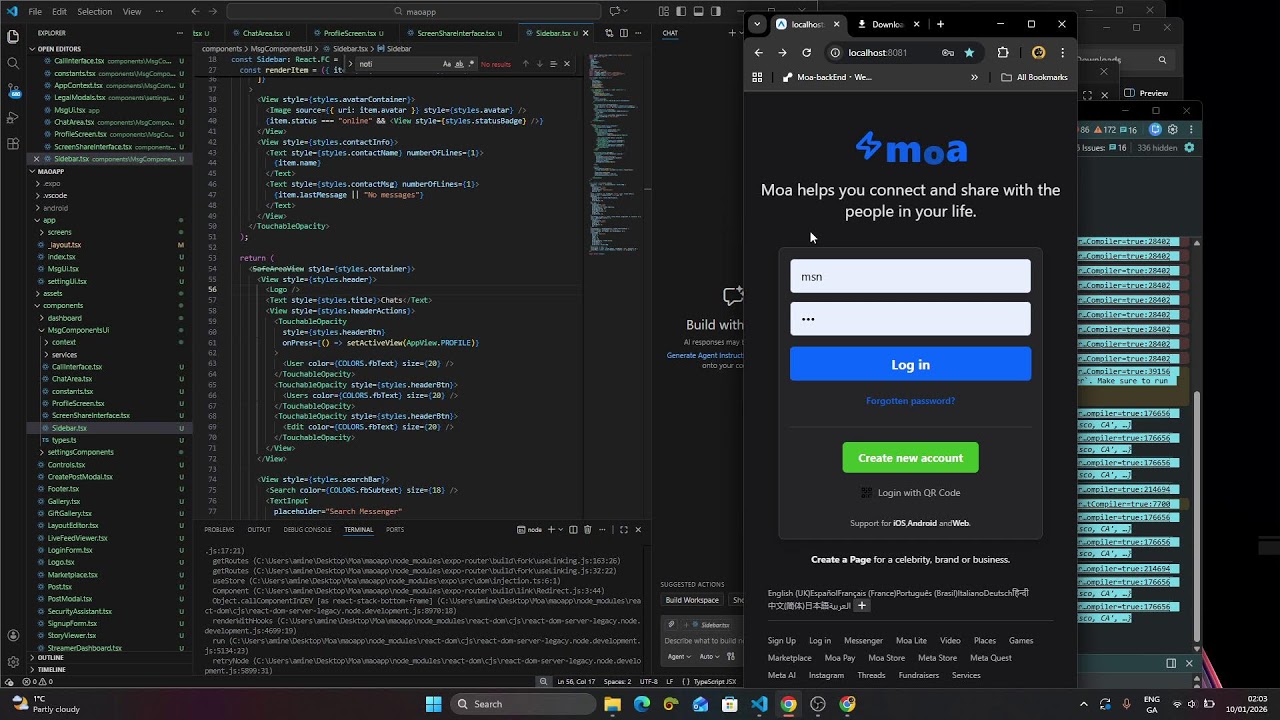Toggle Secondary Side Bar layout button
This screenshot has height=720, width=1280.
point(715,11)
